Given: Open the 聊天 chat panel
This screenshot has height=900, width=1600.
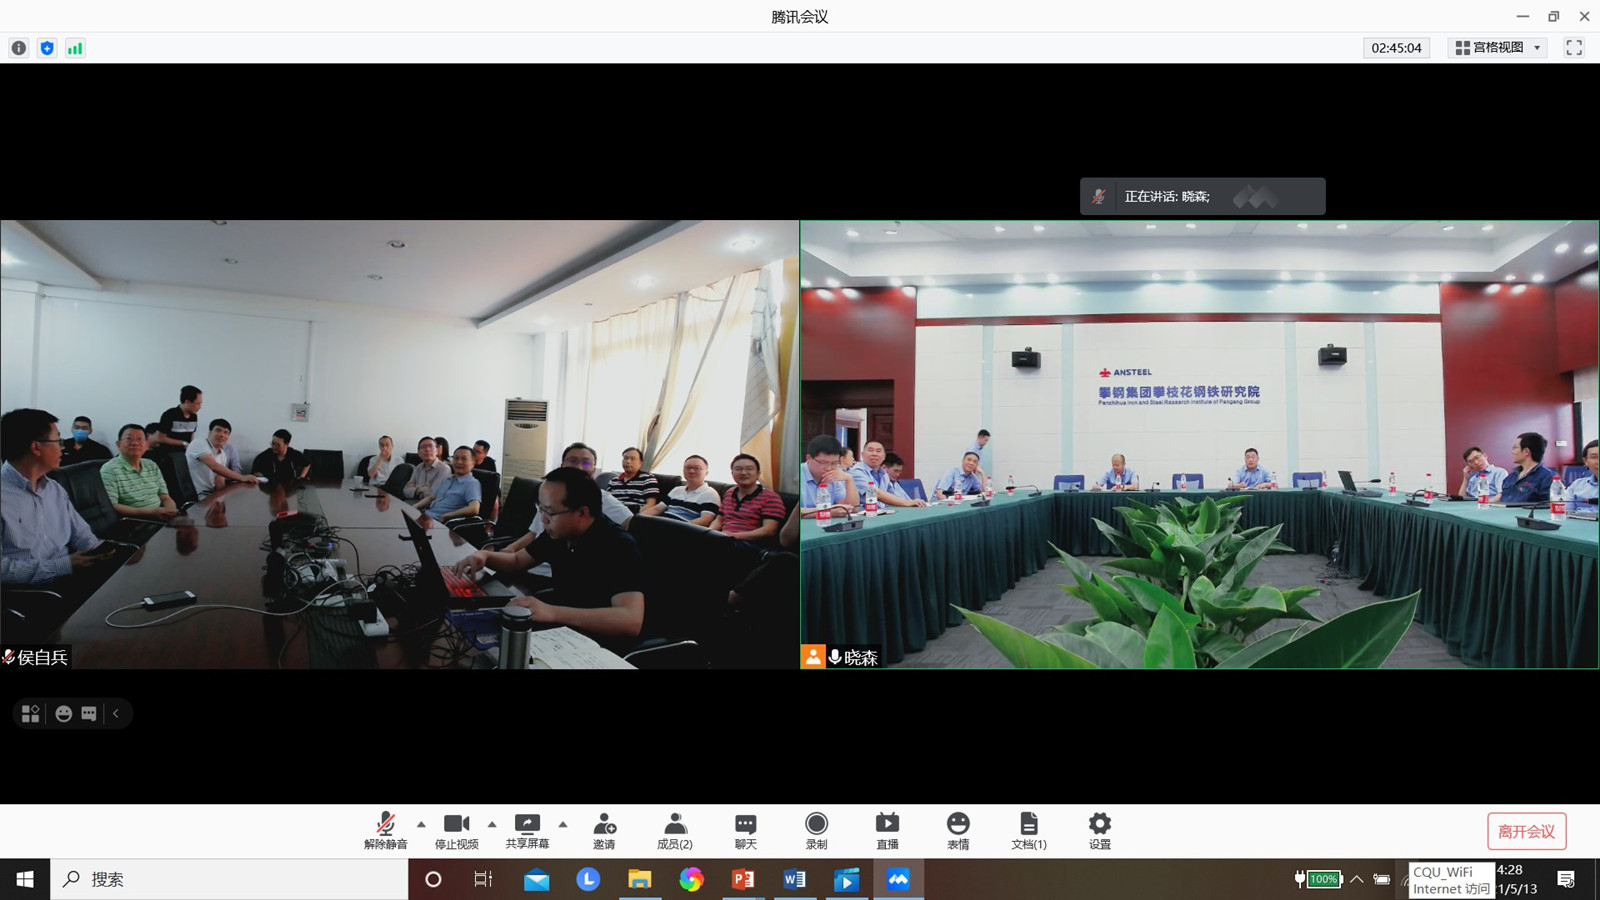Looking at the screenshot, I should tap(746, 830).
